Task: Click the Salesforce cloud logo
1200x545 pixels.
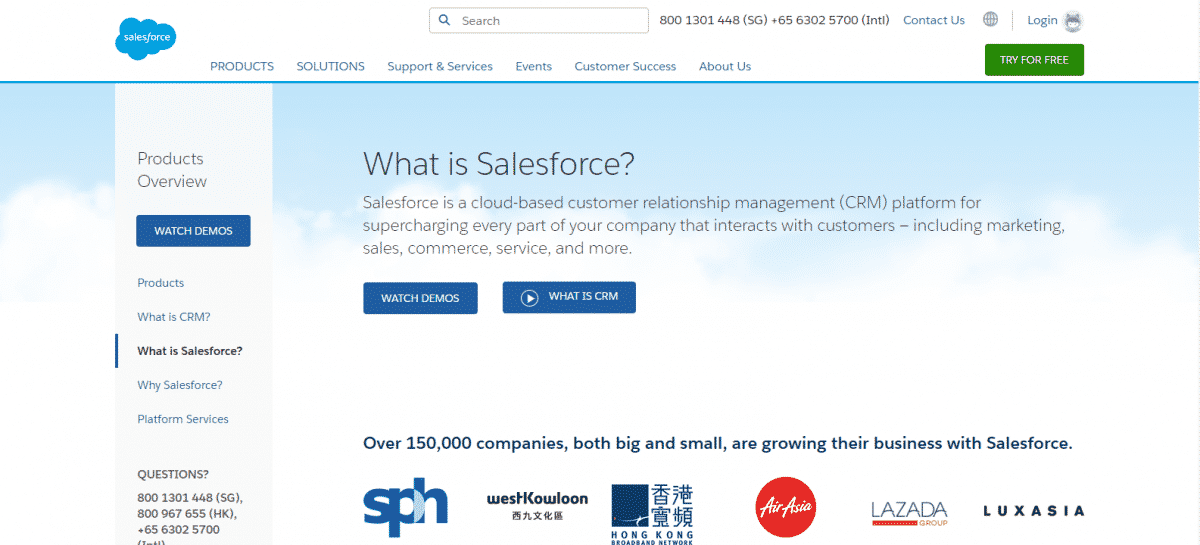Action: tap(146, 39)
